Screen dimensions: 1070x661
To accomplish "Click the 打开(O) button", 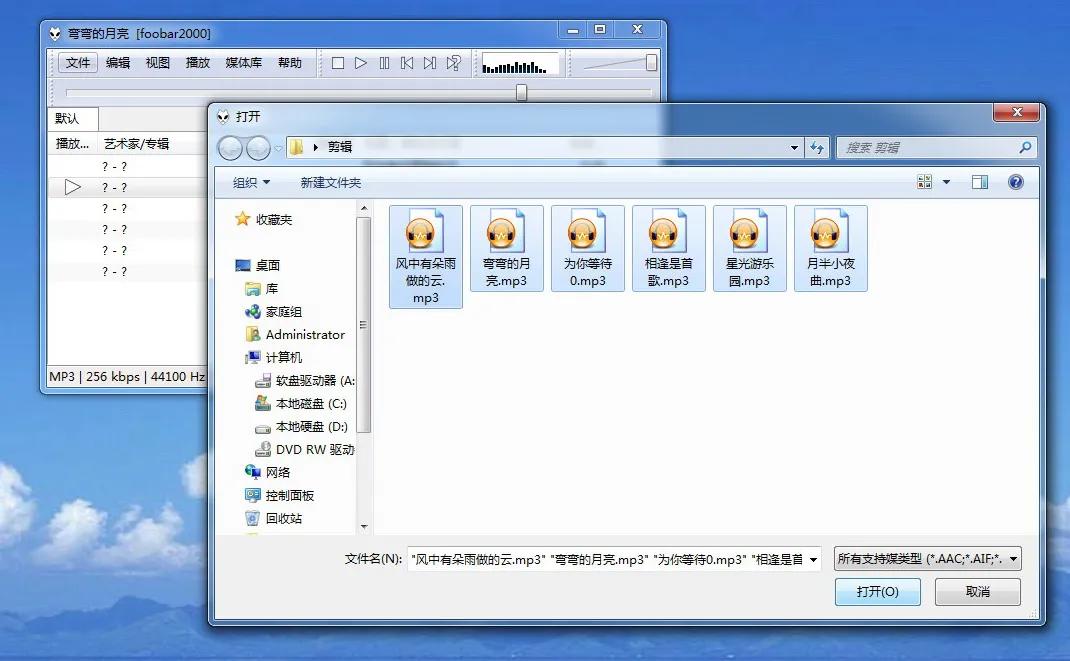I will pyautogui.click(x=877, y=591).
